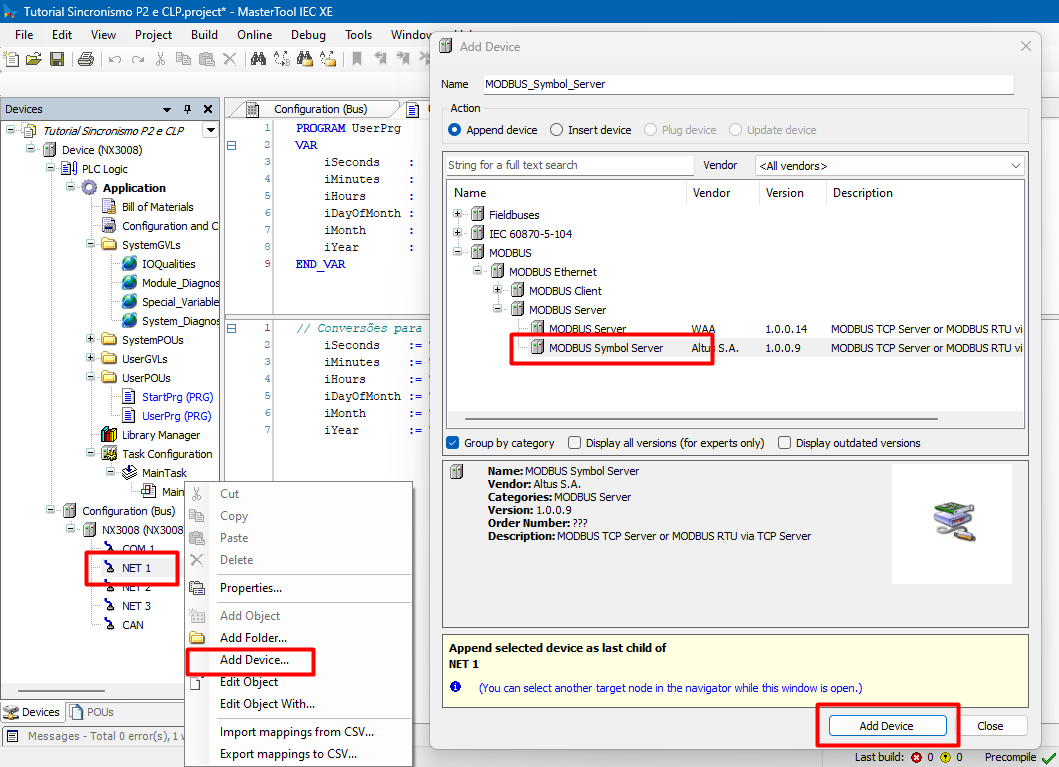Choose Add Folder... in context menu
Screen dimensions: 1059x767
point(253,638)
